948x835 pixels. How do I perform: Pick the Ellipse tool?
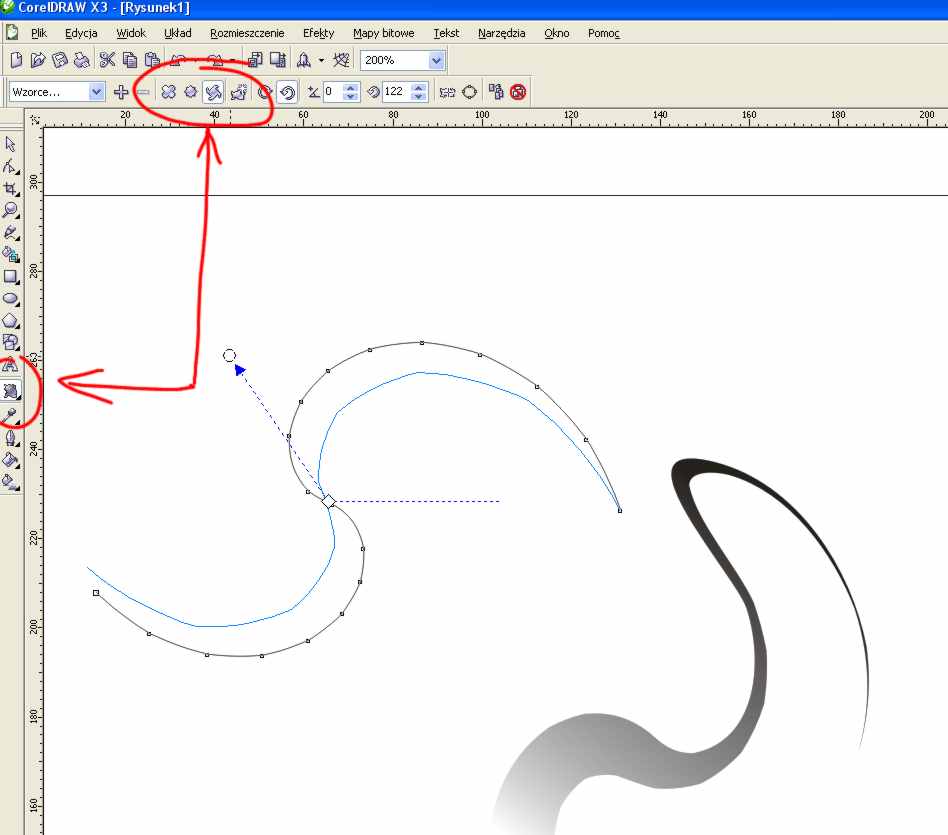(x=11, y=299)
